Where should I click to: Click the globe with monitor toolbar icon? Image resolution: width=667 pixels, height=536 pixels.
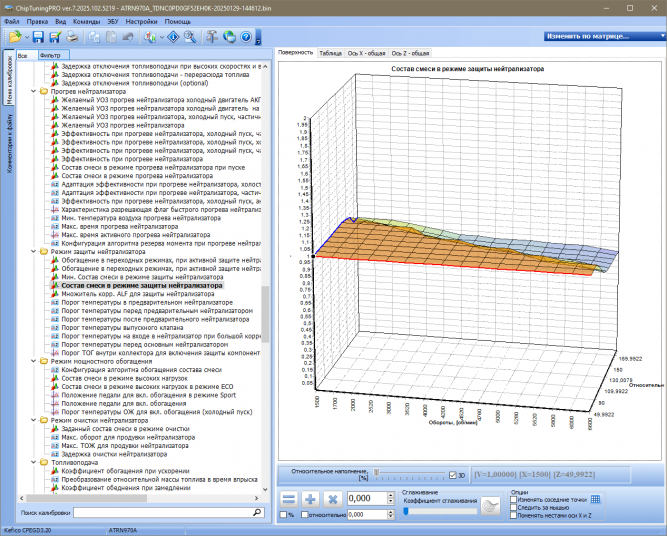click(229, 37)
